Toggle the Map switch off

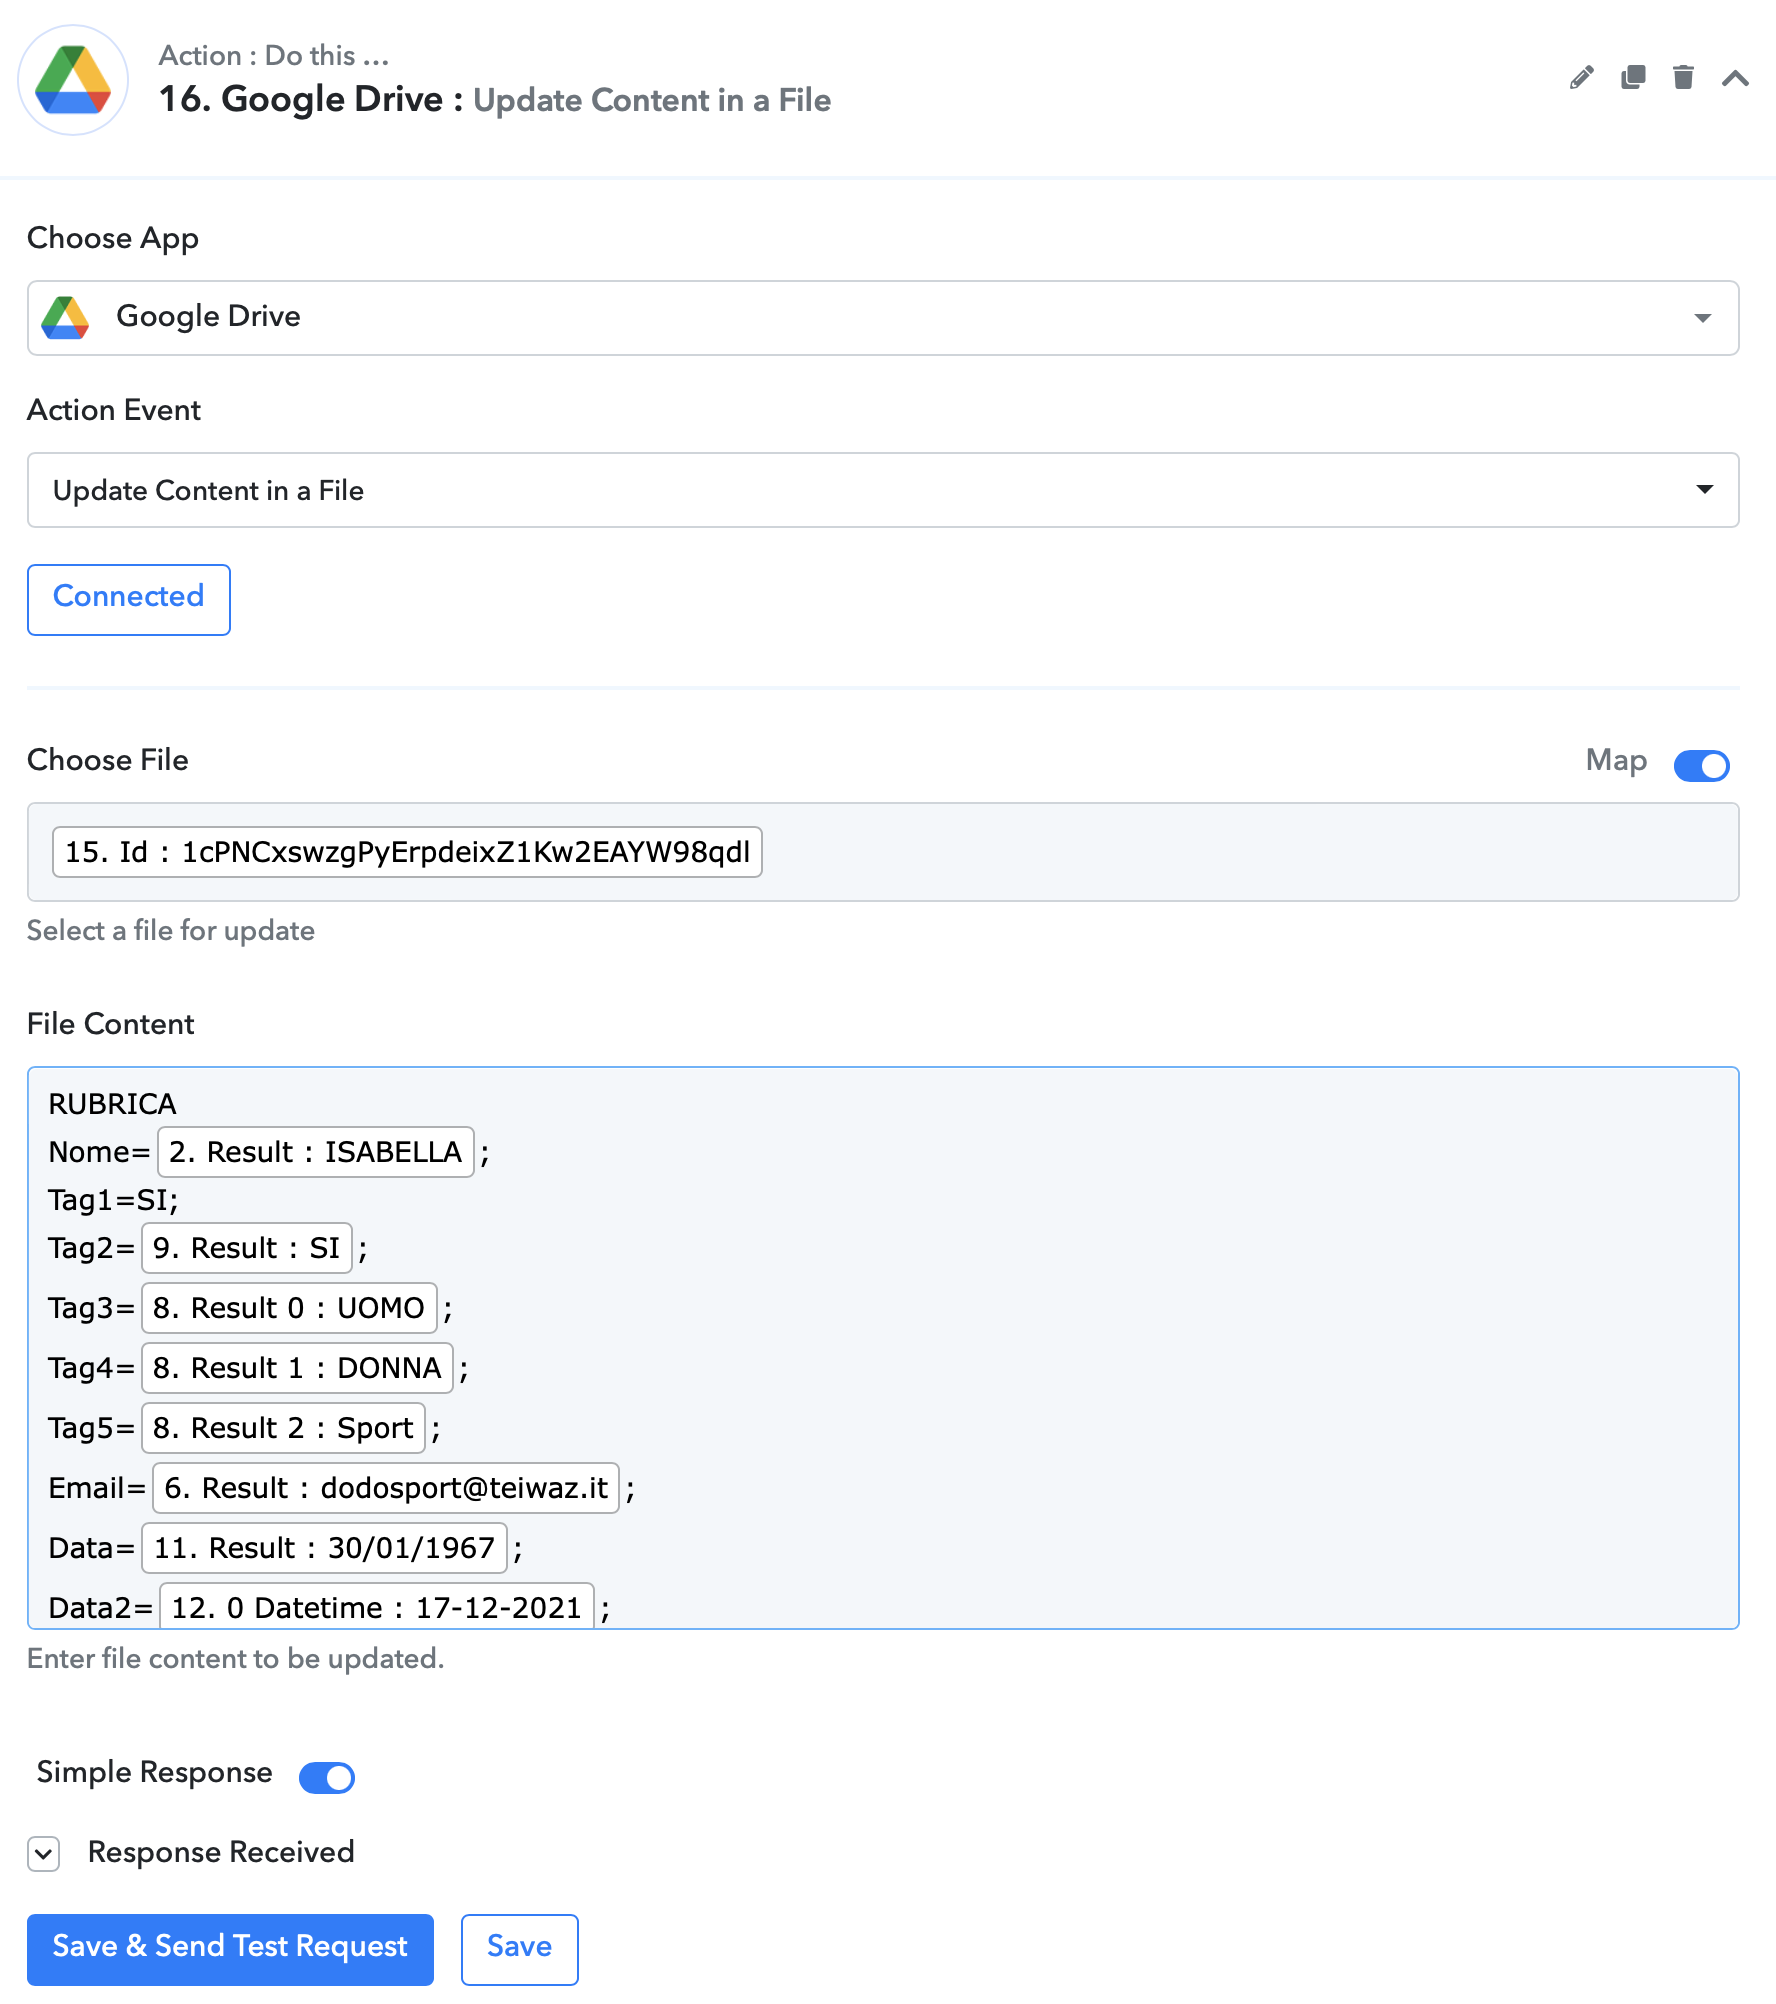1702,765
